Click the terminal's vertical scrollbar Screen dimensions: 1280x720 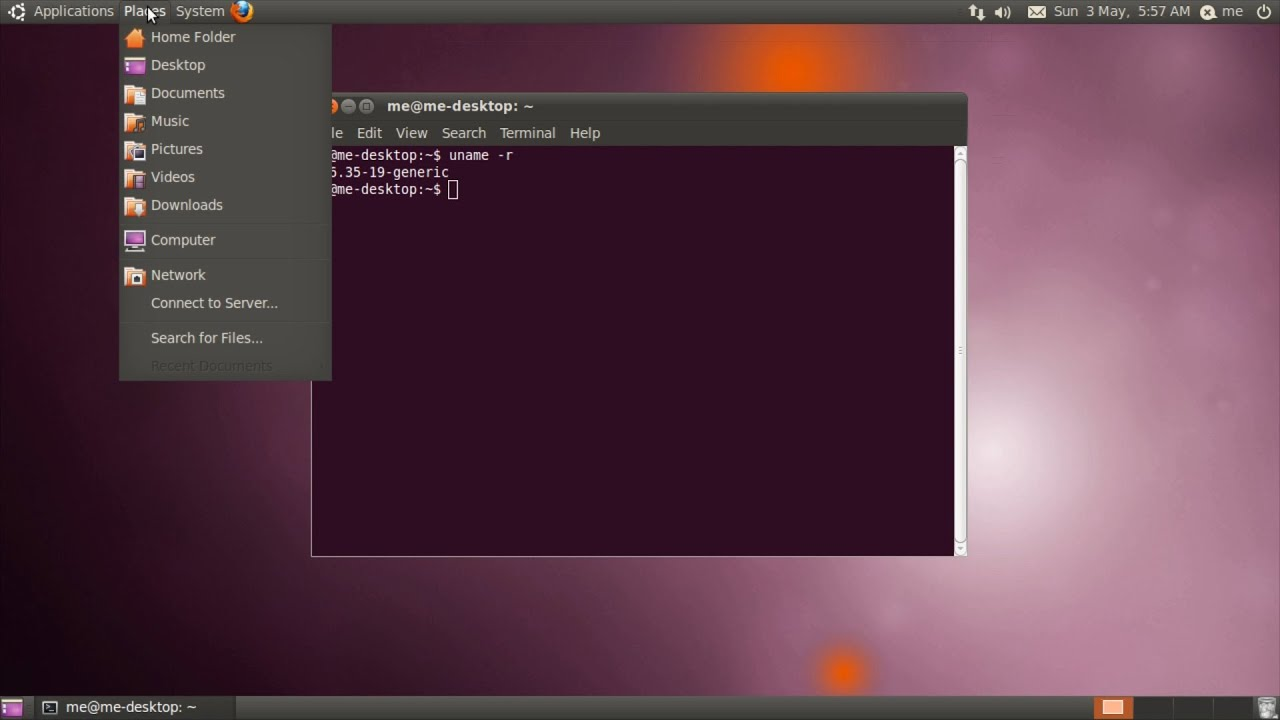coord(960,350)
